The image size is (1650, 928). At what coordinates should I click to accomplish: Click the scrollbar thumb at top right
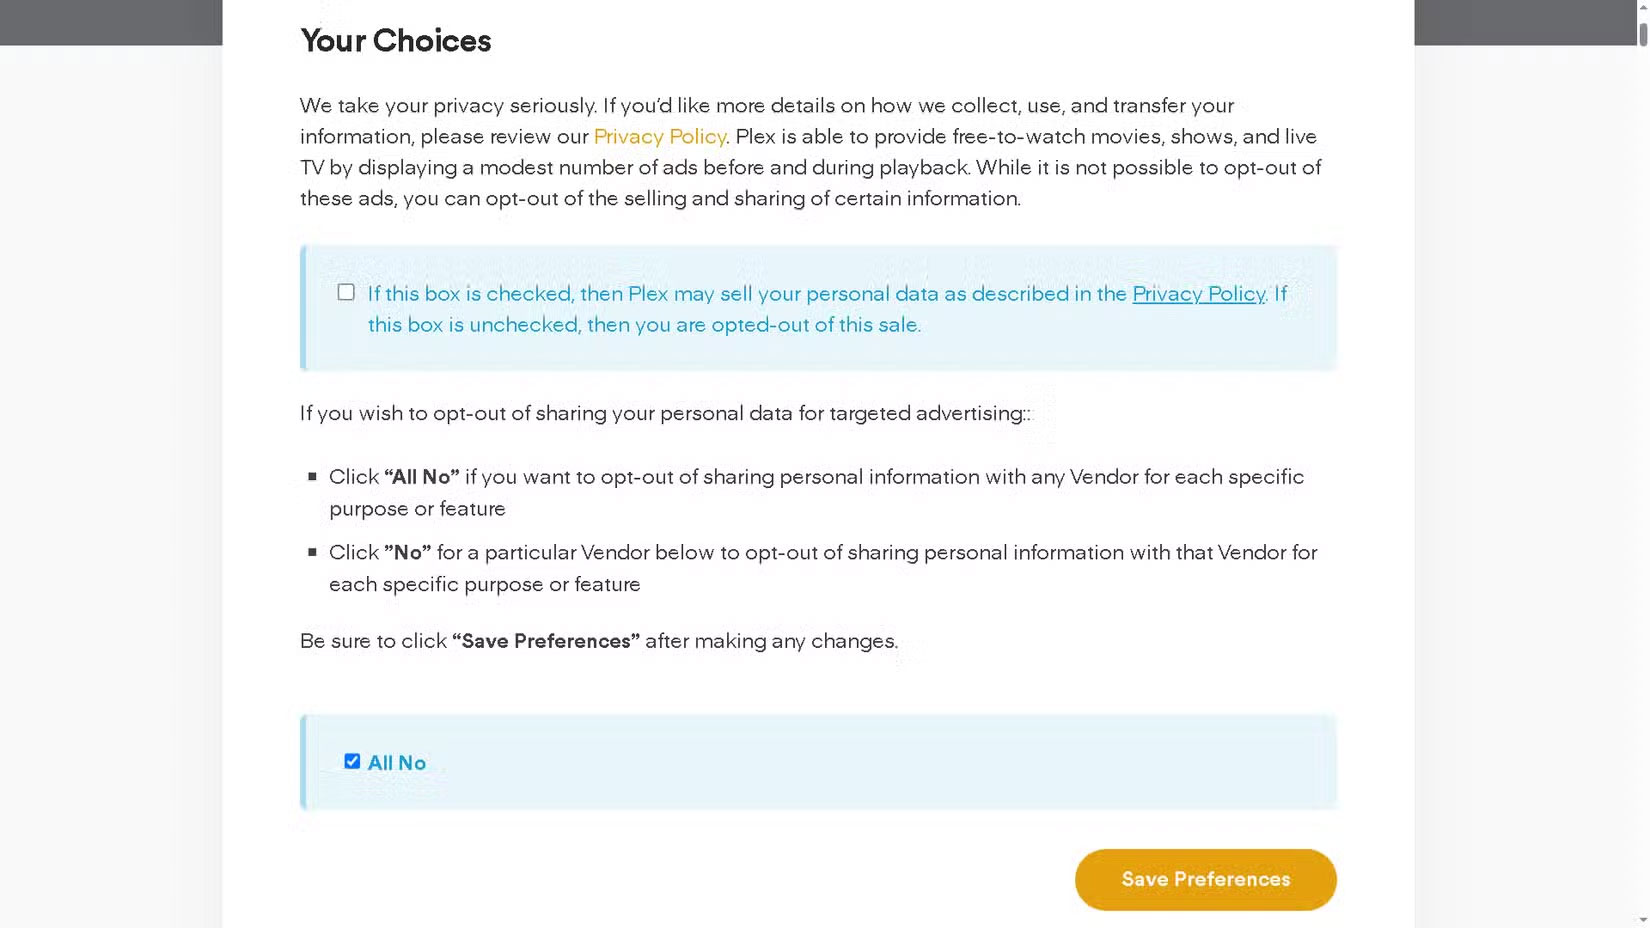pos(1643,35)
